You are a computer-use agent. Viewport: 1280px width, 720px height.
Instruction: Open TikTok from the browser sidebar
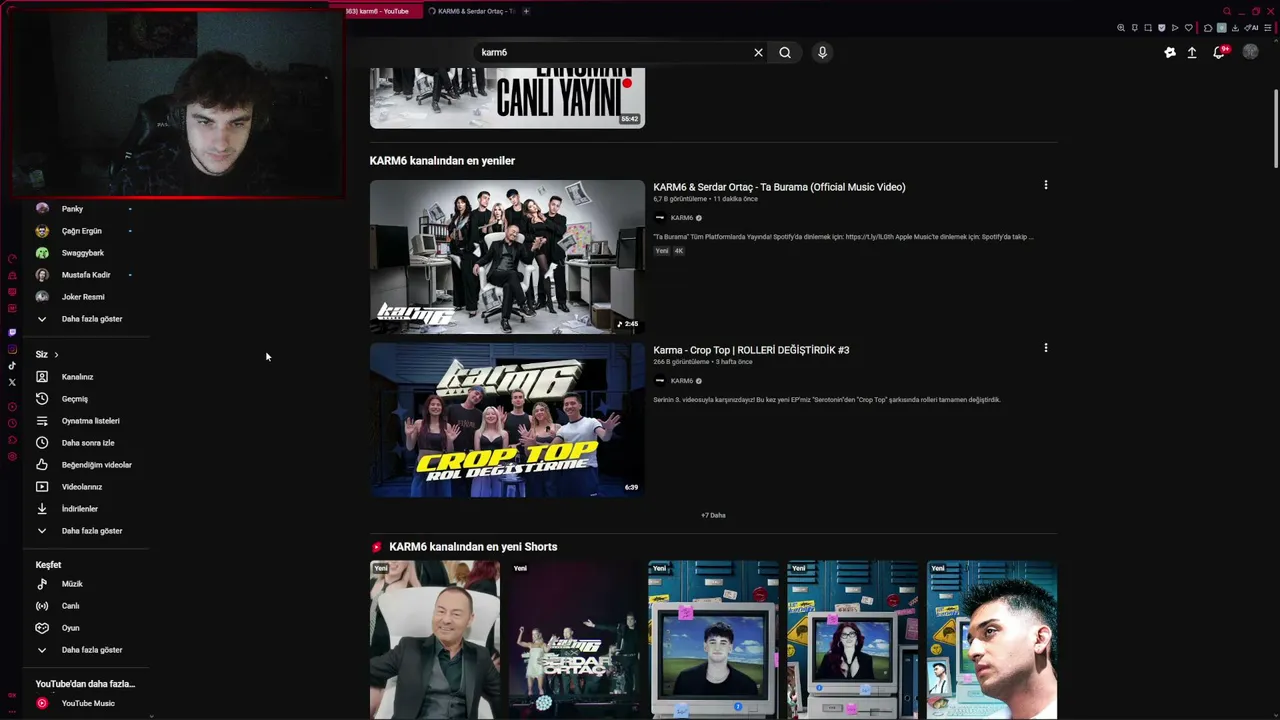point(12,366)
